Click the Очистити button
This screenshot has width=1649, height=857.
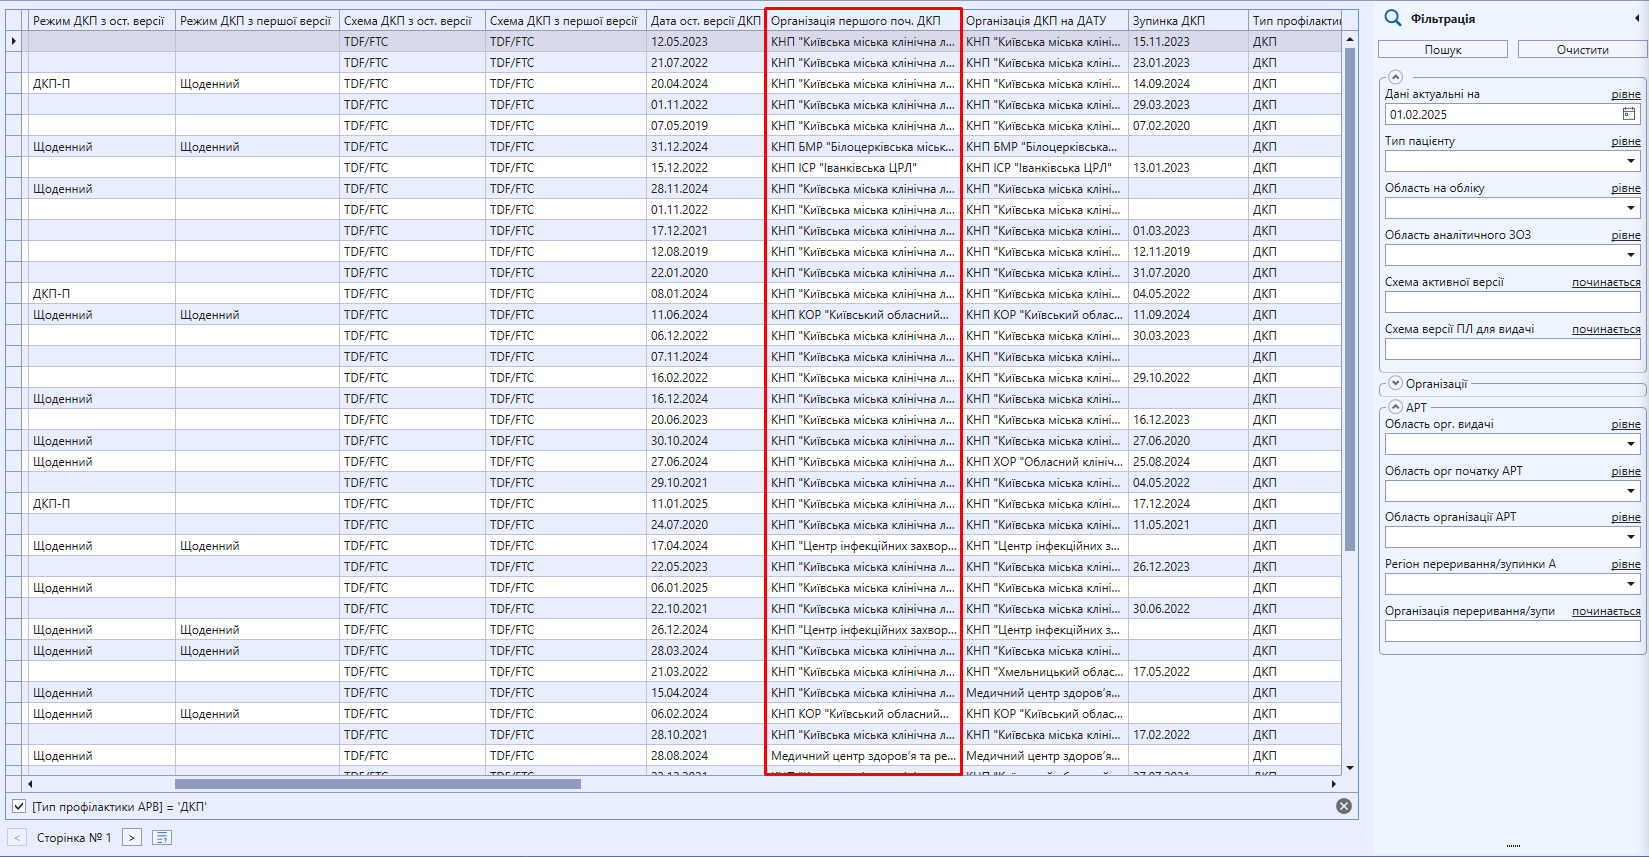point(1582,49)
